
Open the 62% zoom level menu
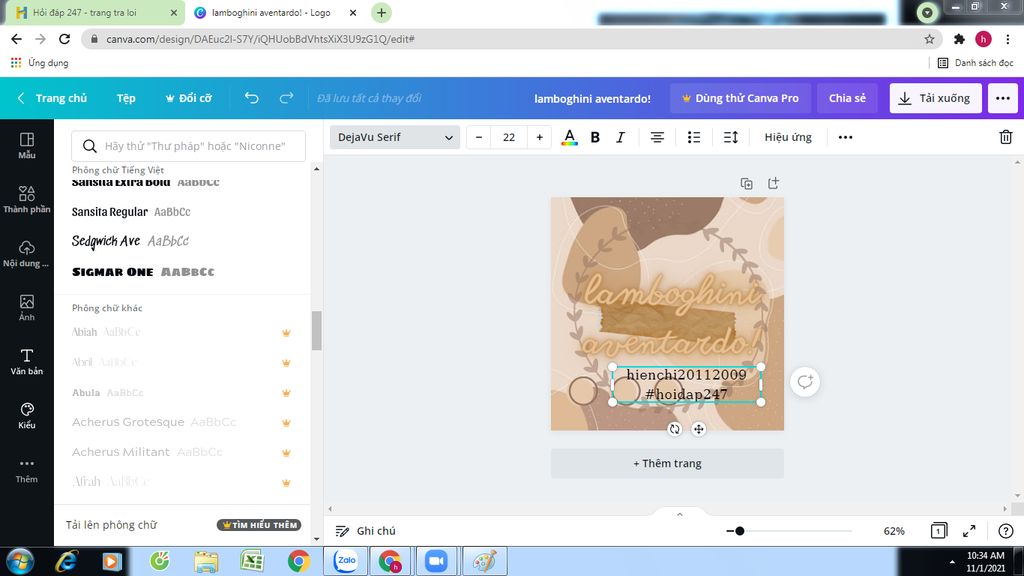pos(893,531)
